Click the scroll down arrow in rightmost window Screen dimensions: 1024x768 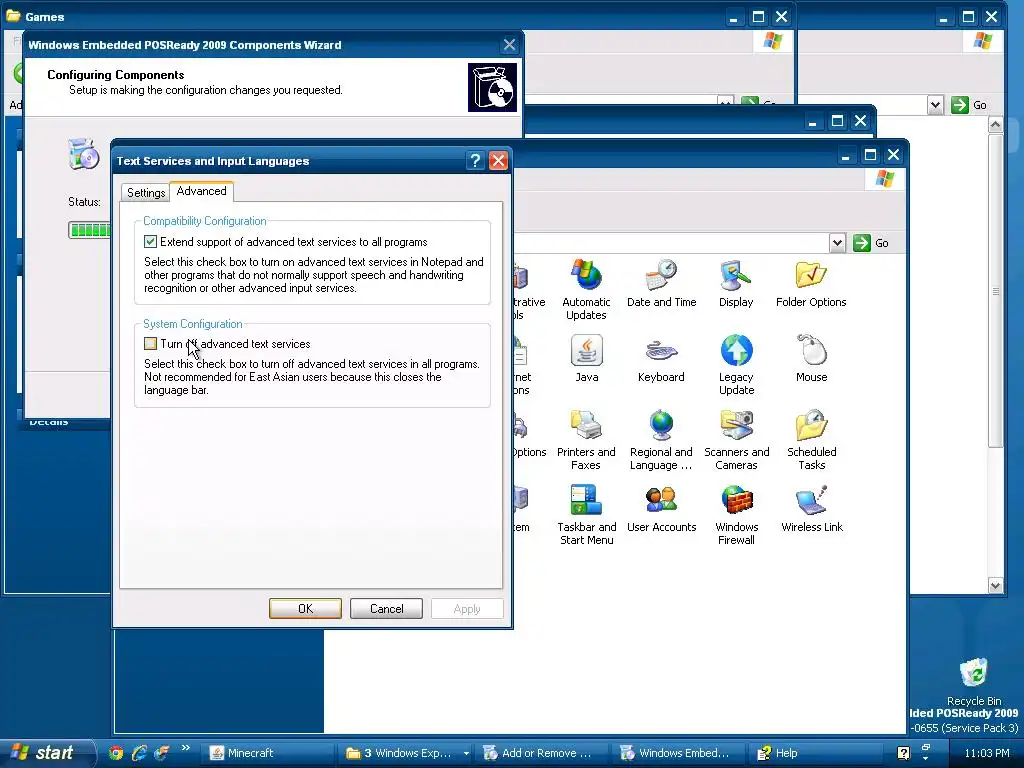pos(995,585)
